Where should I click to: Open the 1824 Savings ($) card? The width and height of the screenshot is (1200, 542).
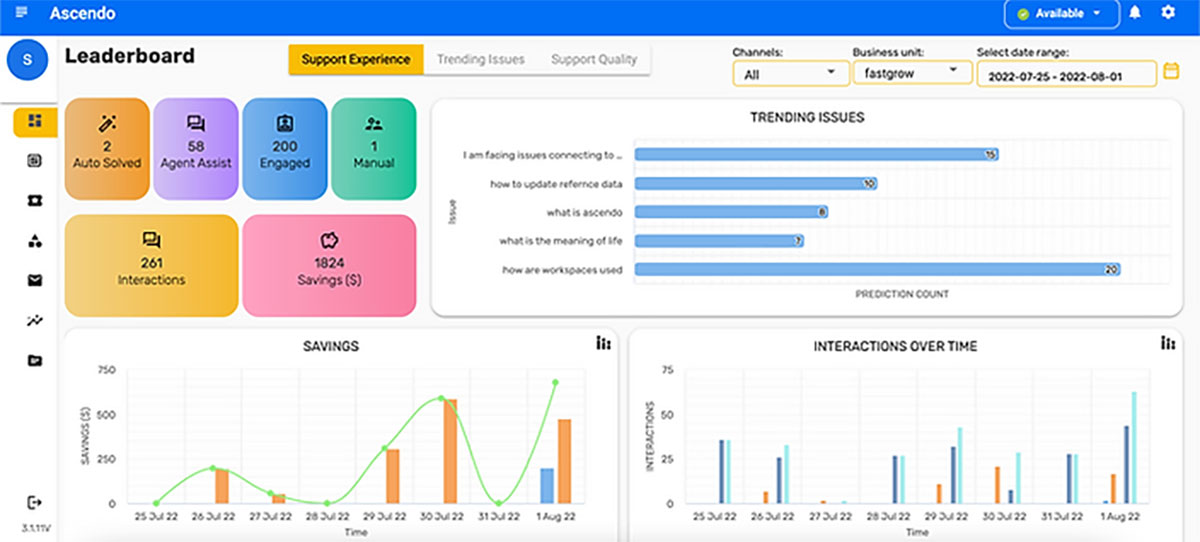click(x=329, y=265)
